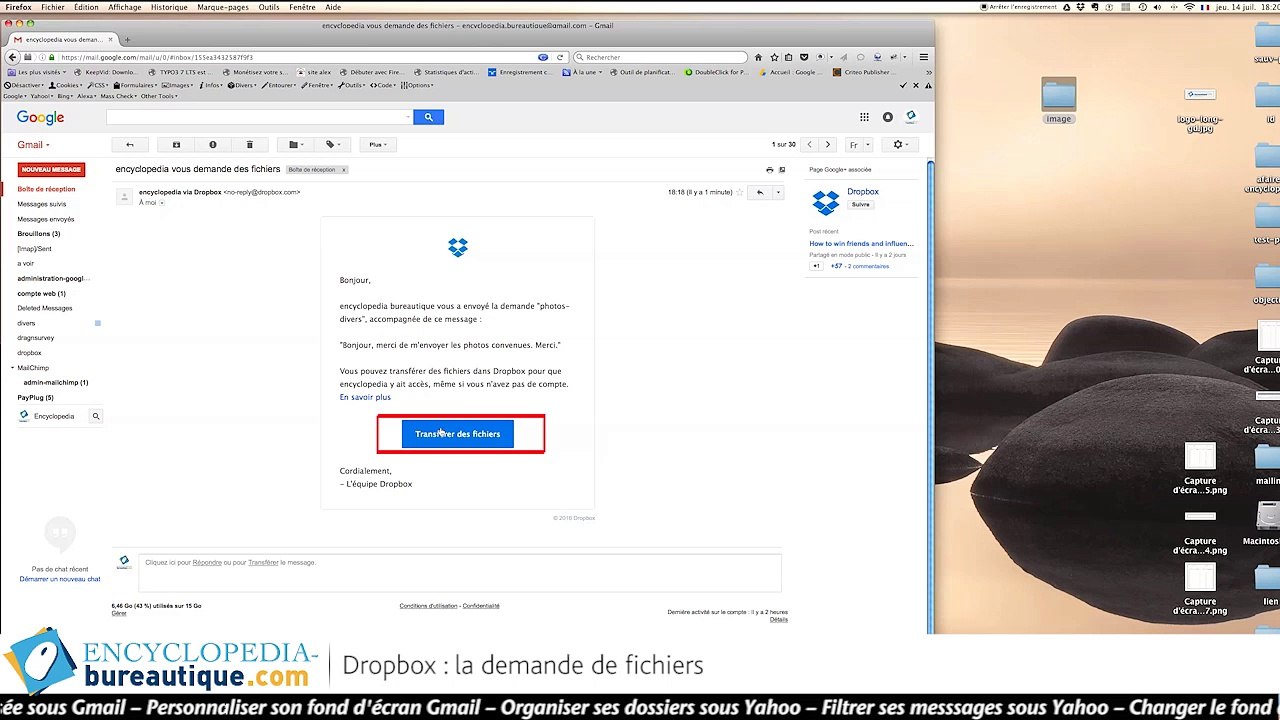Open the Marque-pages menu

coord(223,7)
